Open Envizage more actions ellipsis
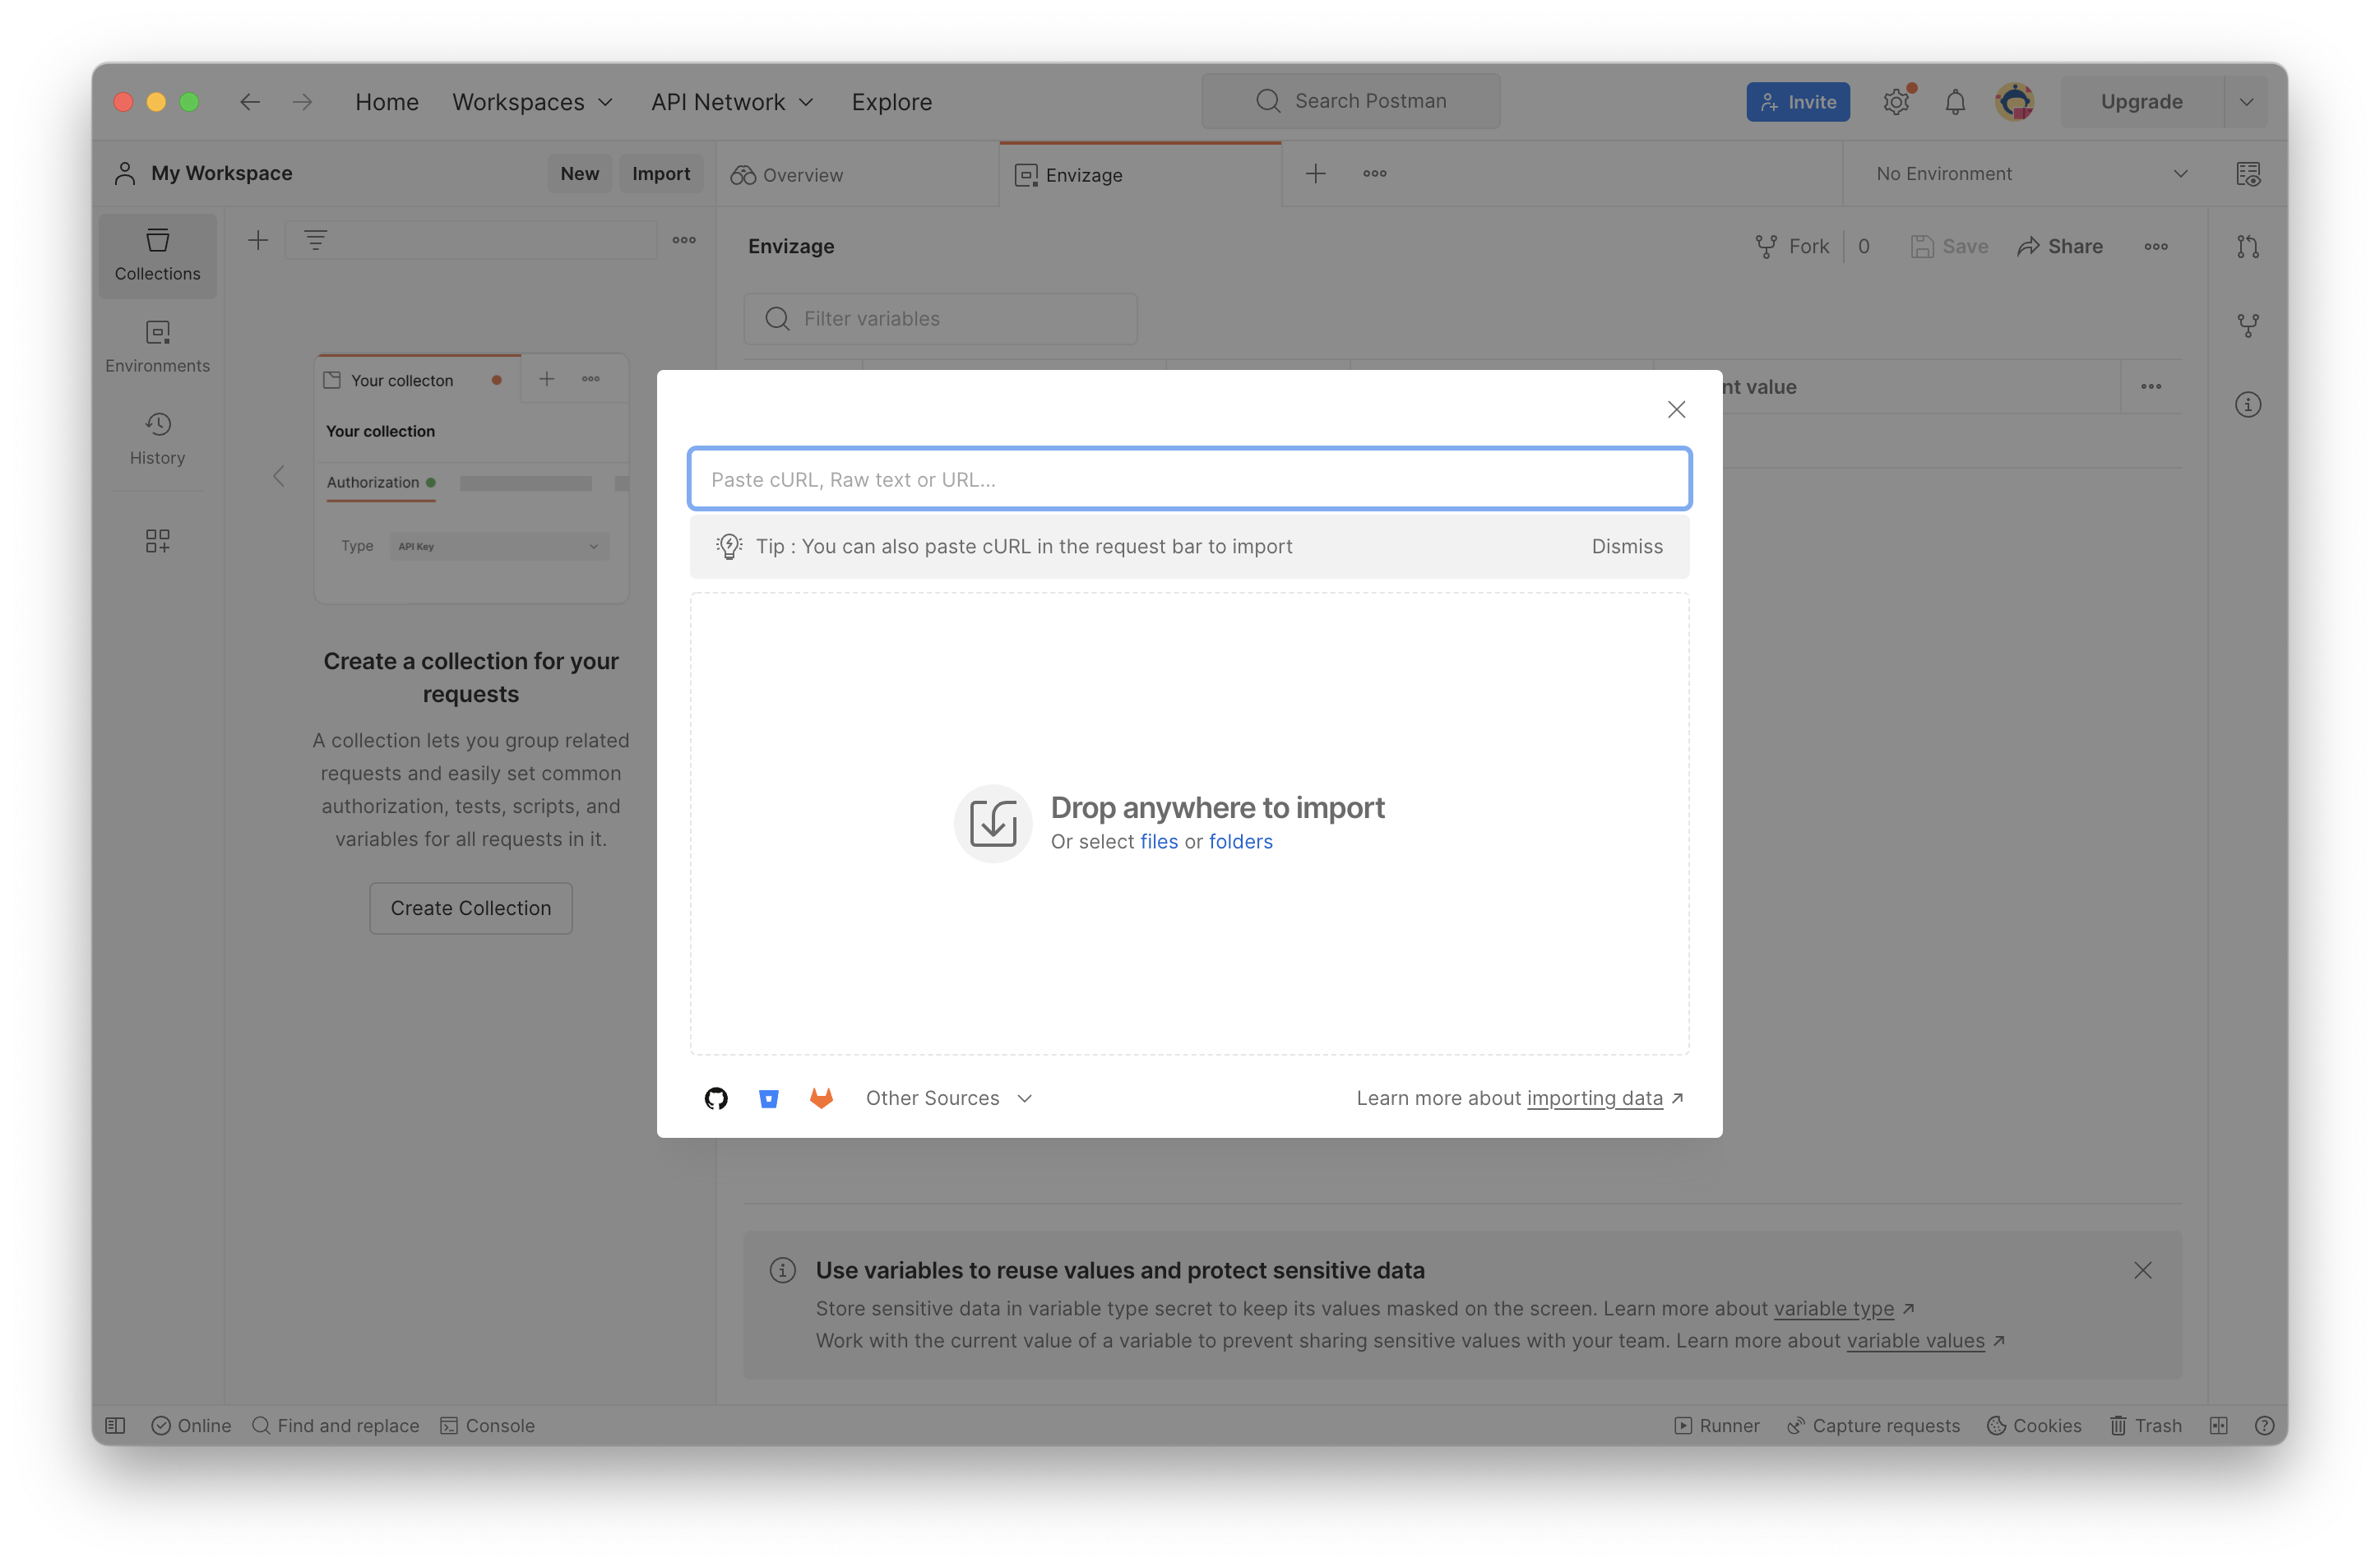The height and width of the screenshot is (1567, 2380). (x=2155, y=246)
